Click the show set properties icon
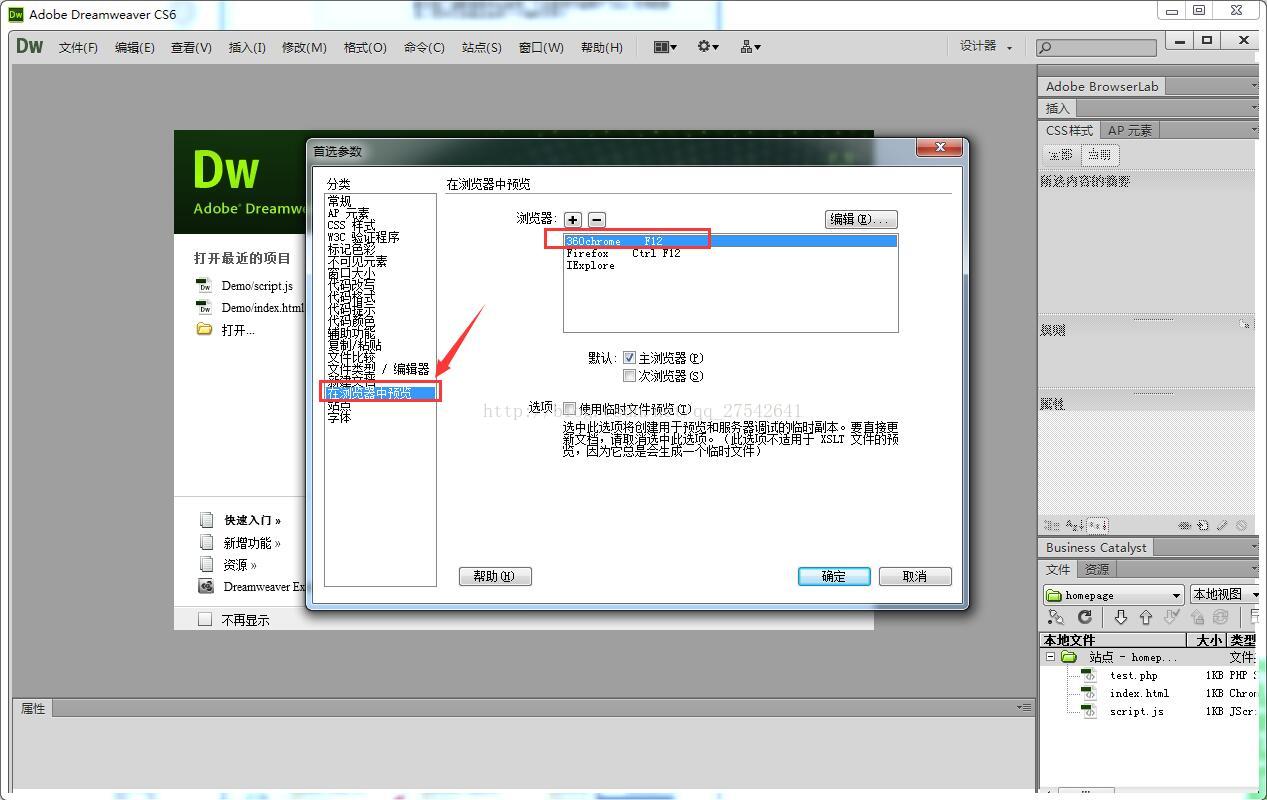 [x=1097, y=525]
